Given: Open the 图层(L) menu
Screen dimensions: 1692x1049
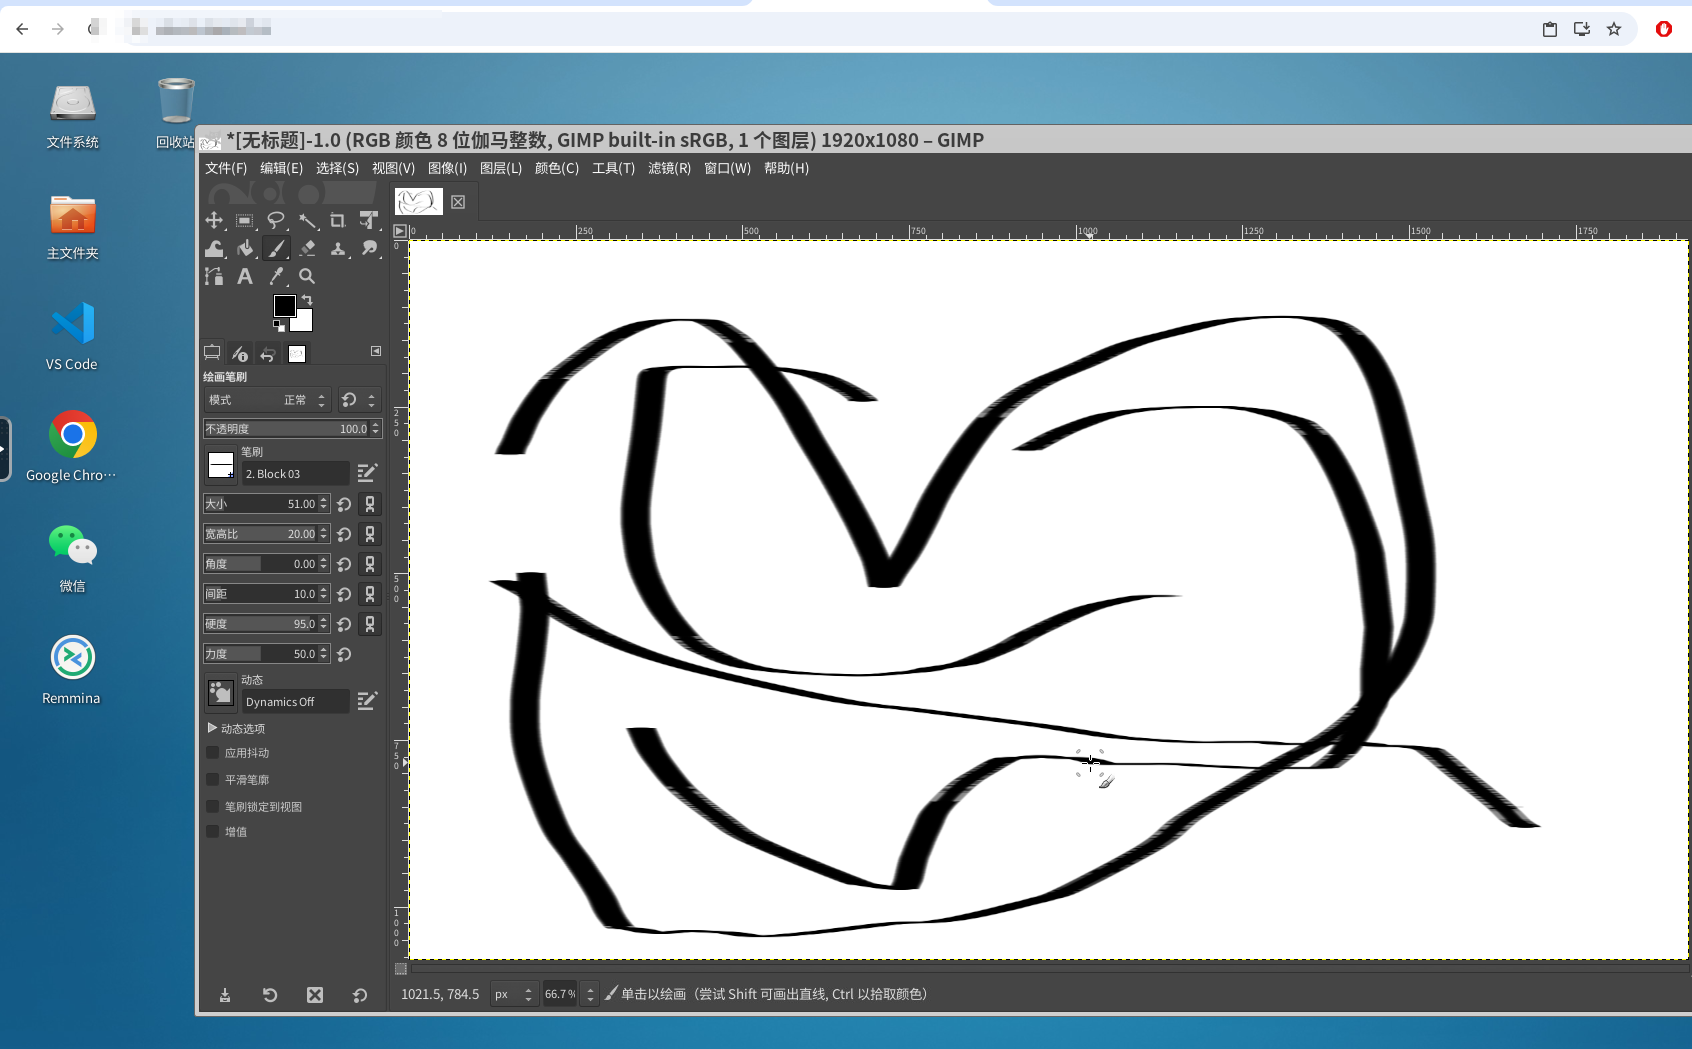Looking at the screenshot, I should point(500,168).
